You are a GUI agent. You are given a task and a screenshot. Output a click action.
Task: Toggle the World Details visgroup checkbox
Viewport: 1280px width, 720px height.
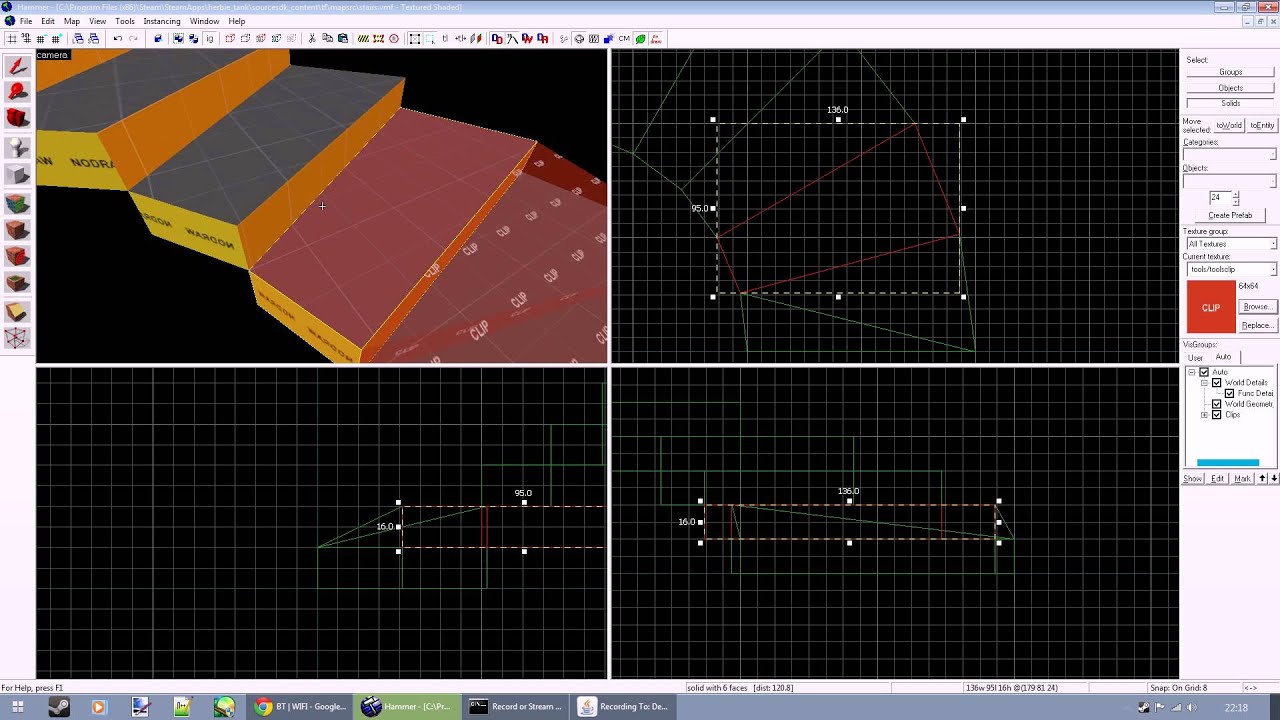coord(1217,383)
